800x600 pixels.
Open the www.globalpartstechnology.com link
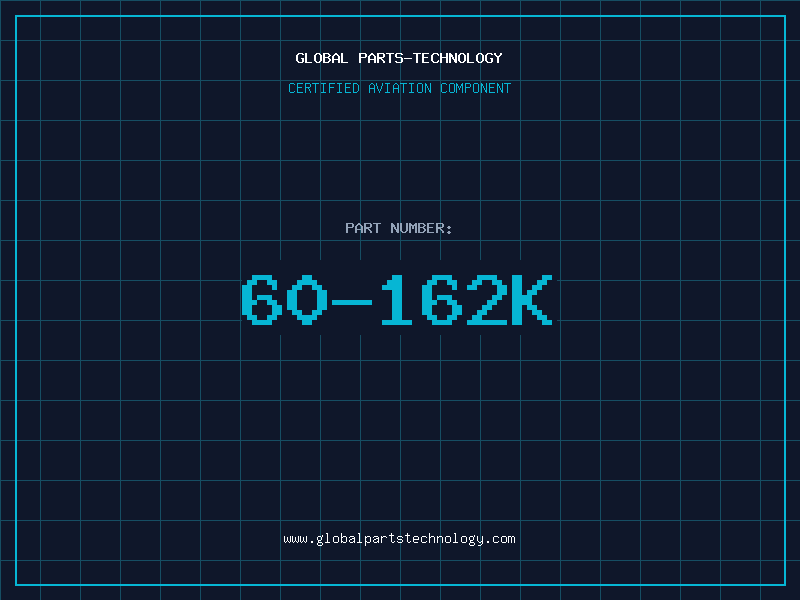coord(399,539)
